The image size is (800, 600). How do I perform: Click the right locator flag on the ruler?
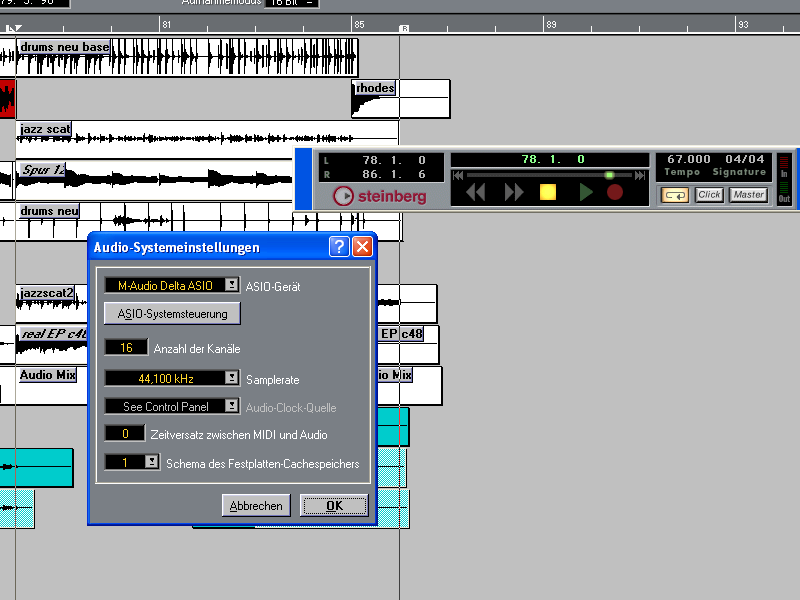tap(404, 28)
